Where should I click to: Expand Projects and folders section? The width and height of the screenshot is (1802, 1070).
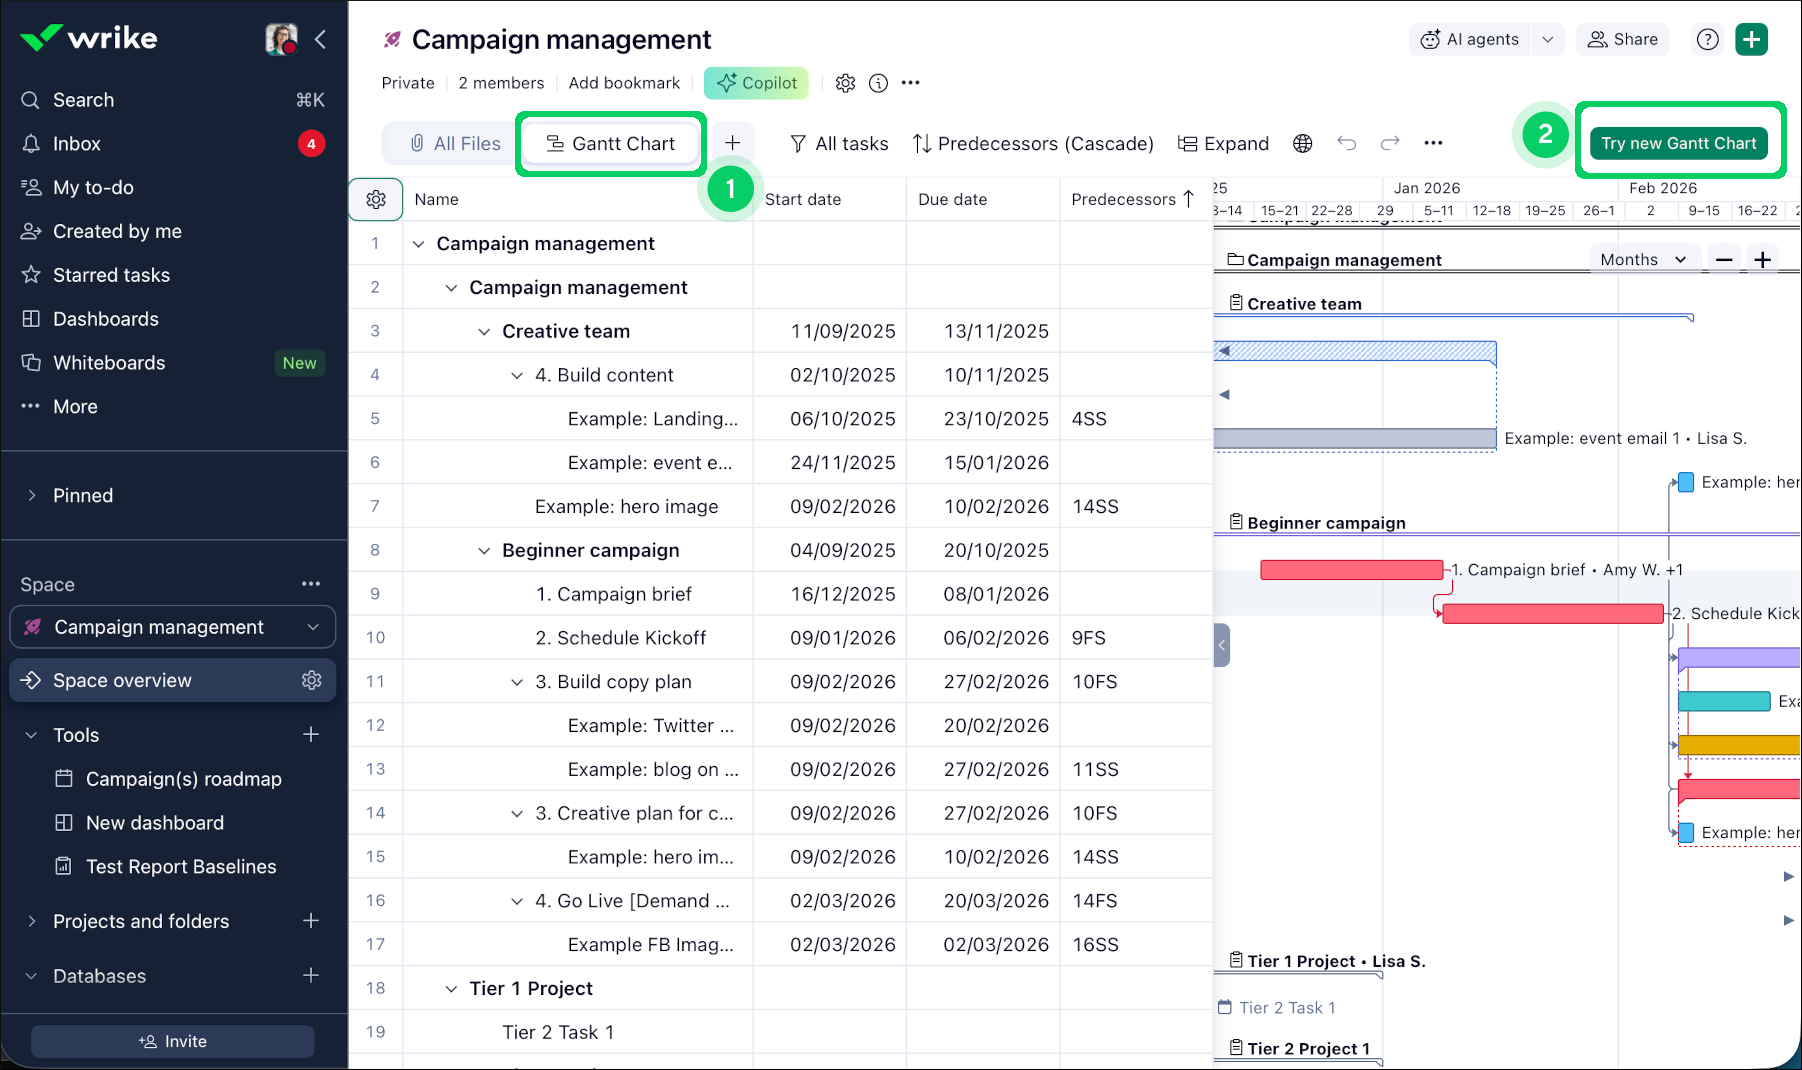click(31, 921)
